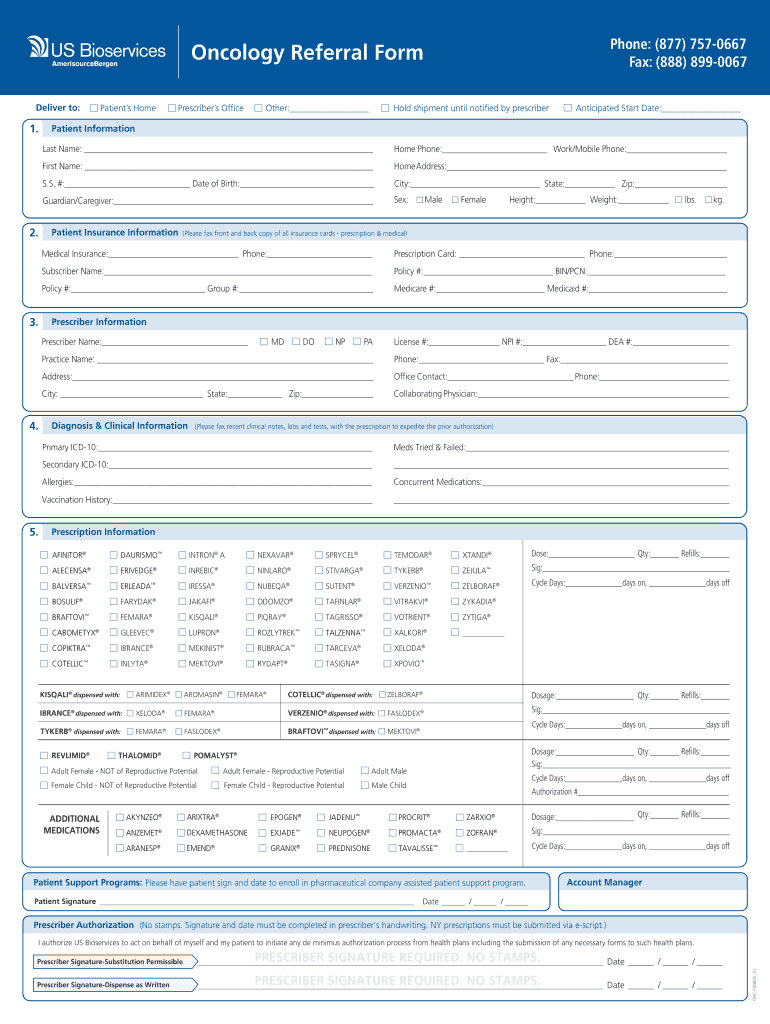The width and height of the screenshot is (770, 1024).
Task: Tick the XTANDI medication checkbox
Action: (454, 555)
